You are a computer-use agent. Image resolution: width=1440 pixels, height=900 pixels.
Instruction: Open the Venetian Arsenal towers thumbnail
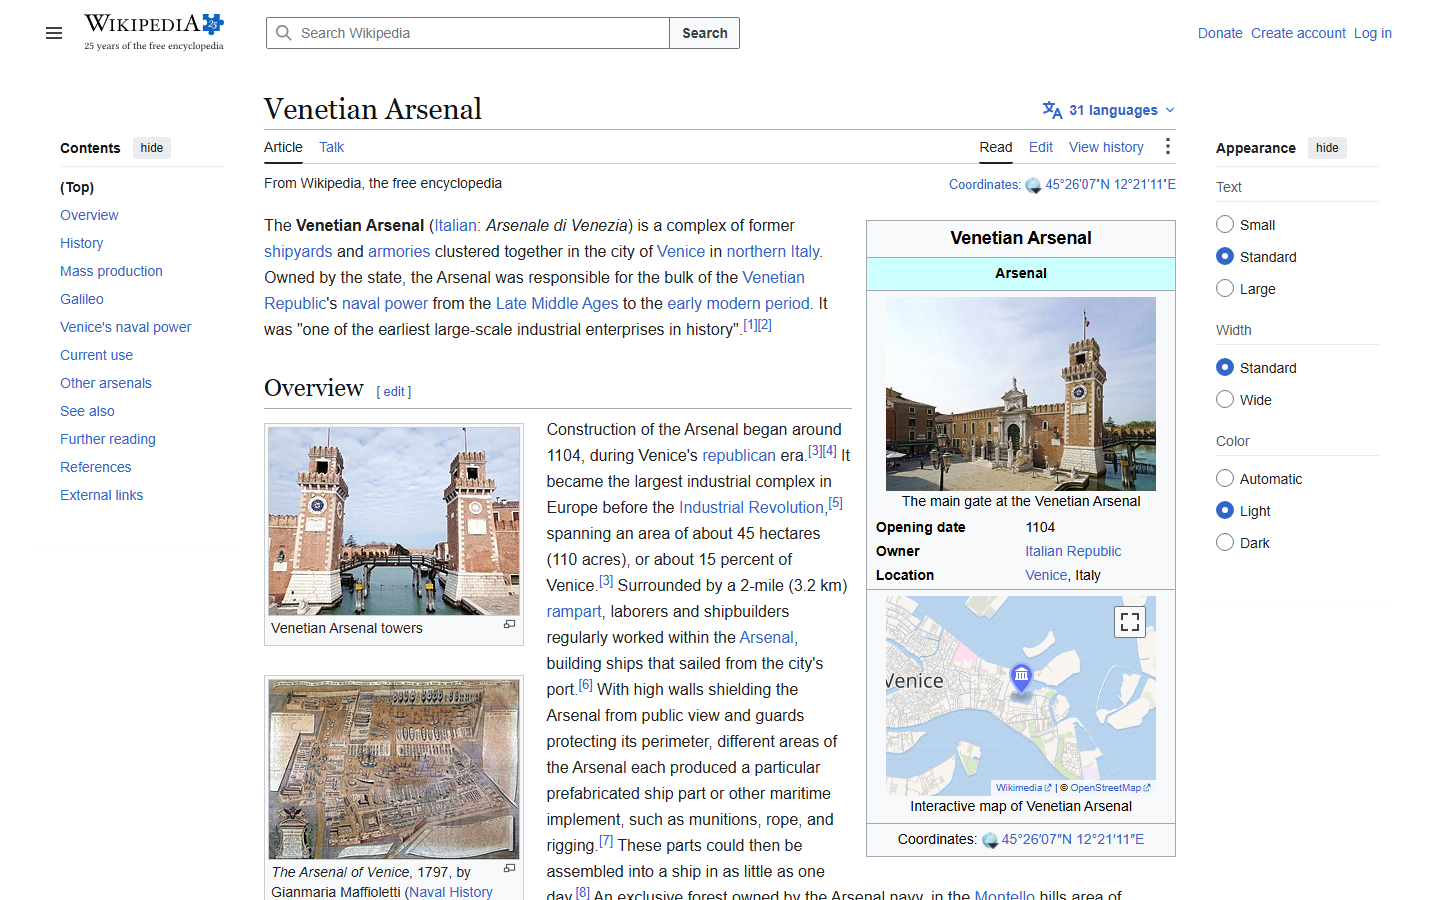pos(394,521)
